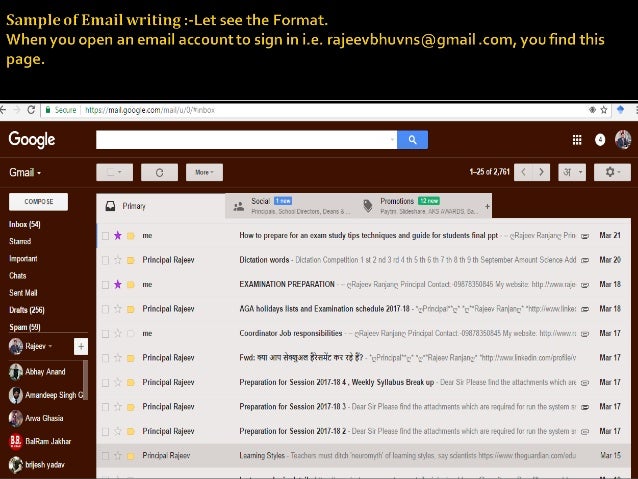Bookmark the page with the star icon
This screenshot has width=638, height=479.
pos(604,110)
